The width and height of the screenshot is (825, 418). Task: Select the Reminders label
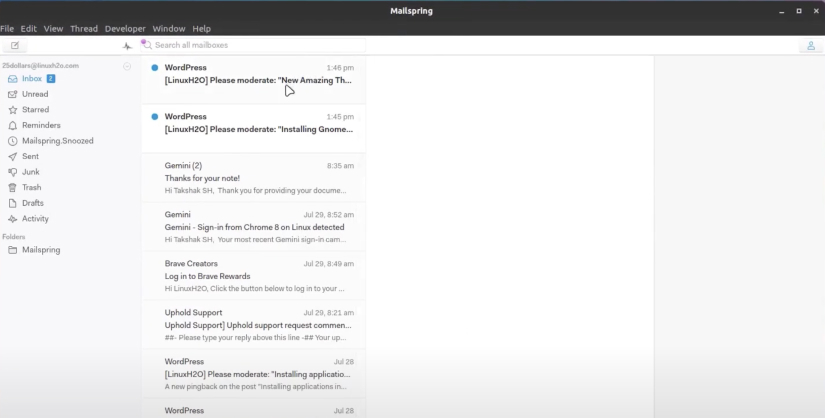coord(41,125)
